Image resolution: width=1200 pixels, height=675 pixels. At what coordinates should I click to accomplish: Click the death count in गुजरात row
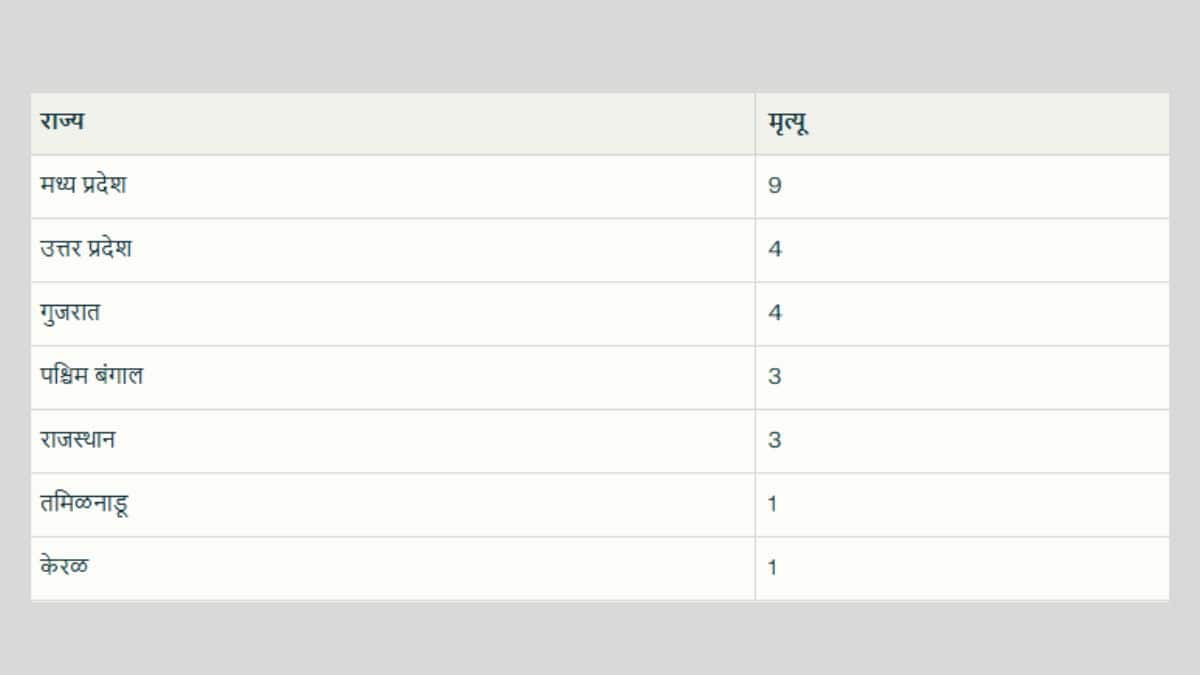(x=775, y=313)
